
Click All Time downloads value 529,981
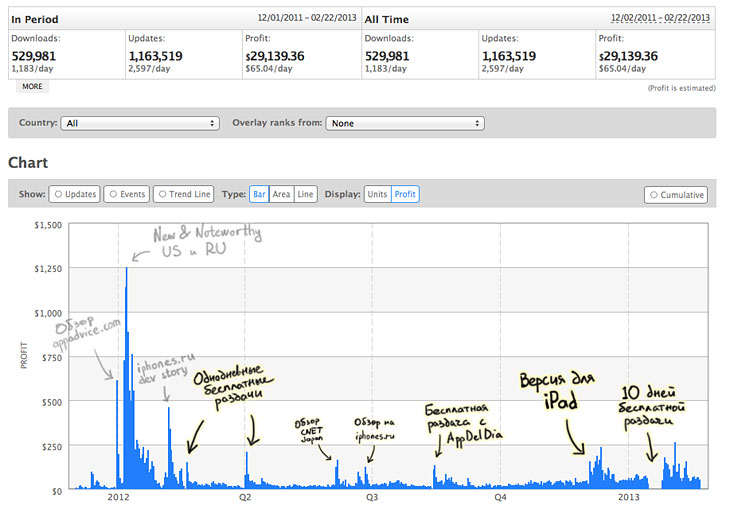387,56
